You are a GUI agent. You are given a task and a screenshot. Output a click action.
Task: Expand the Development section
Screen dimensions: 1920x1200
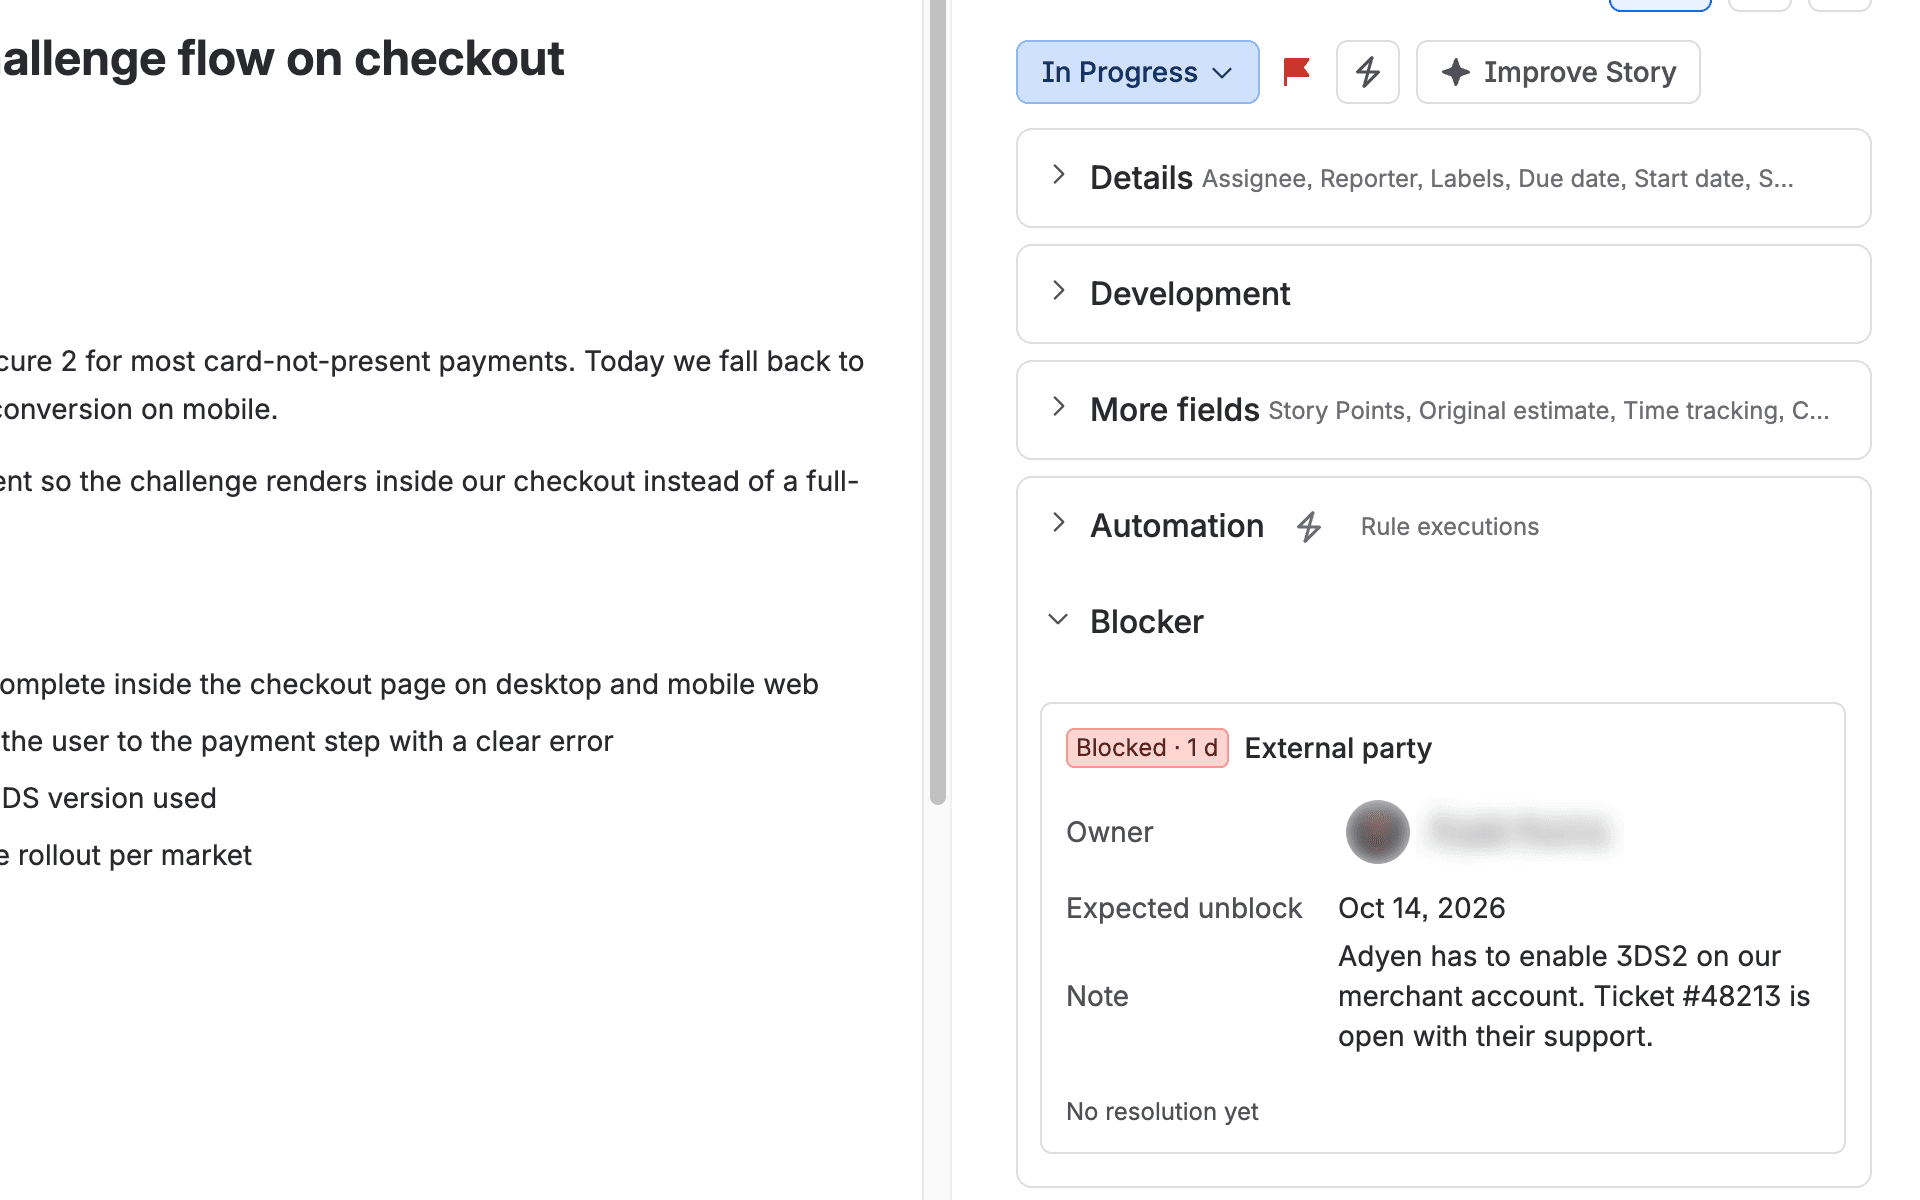pyautogui.click(x=1443, y=294)
